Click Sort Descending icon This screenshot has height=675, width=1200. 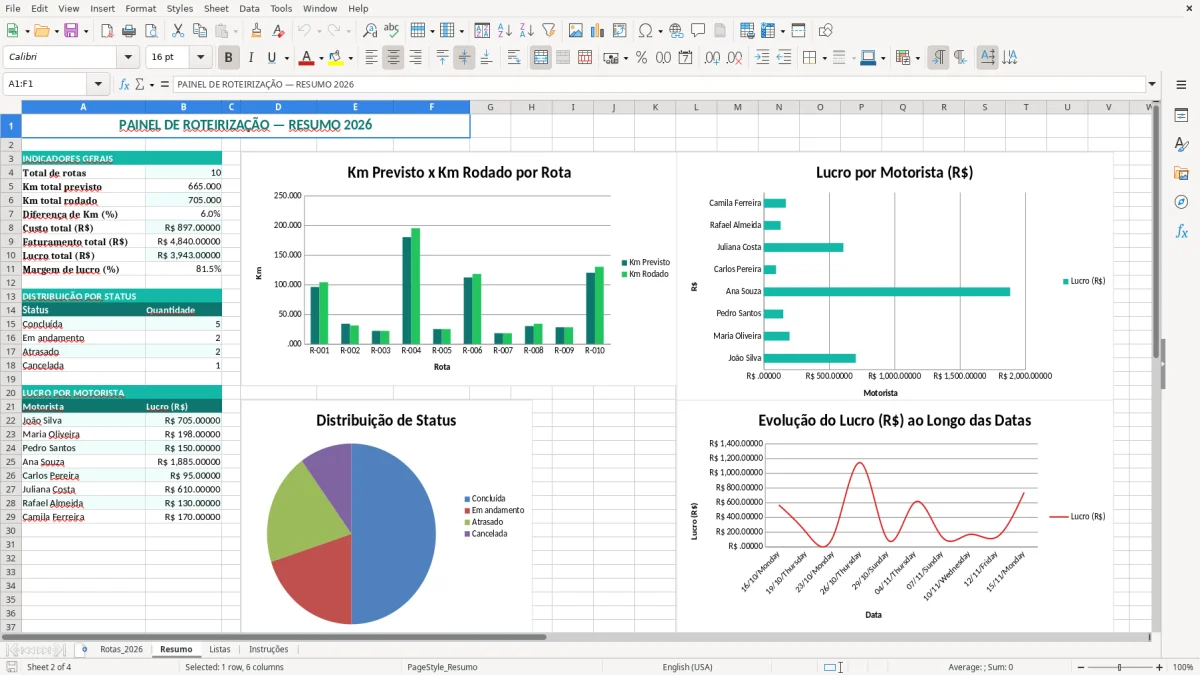tap(526, 31)
